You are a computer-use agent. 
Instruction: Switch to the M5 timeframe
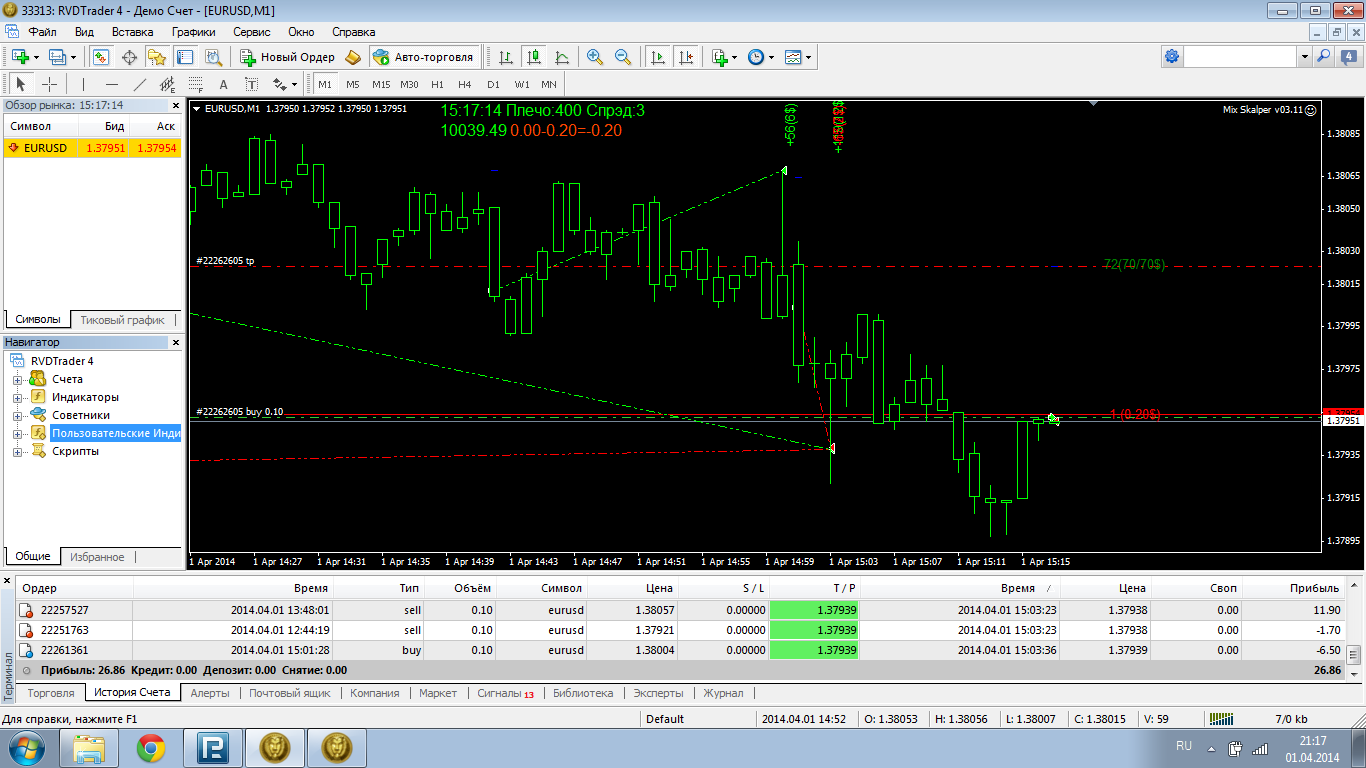(x=353, y=84)
